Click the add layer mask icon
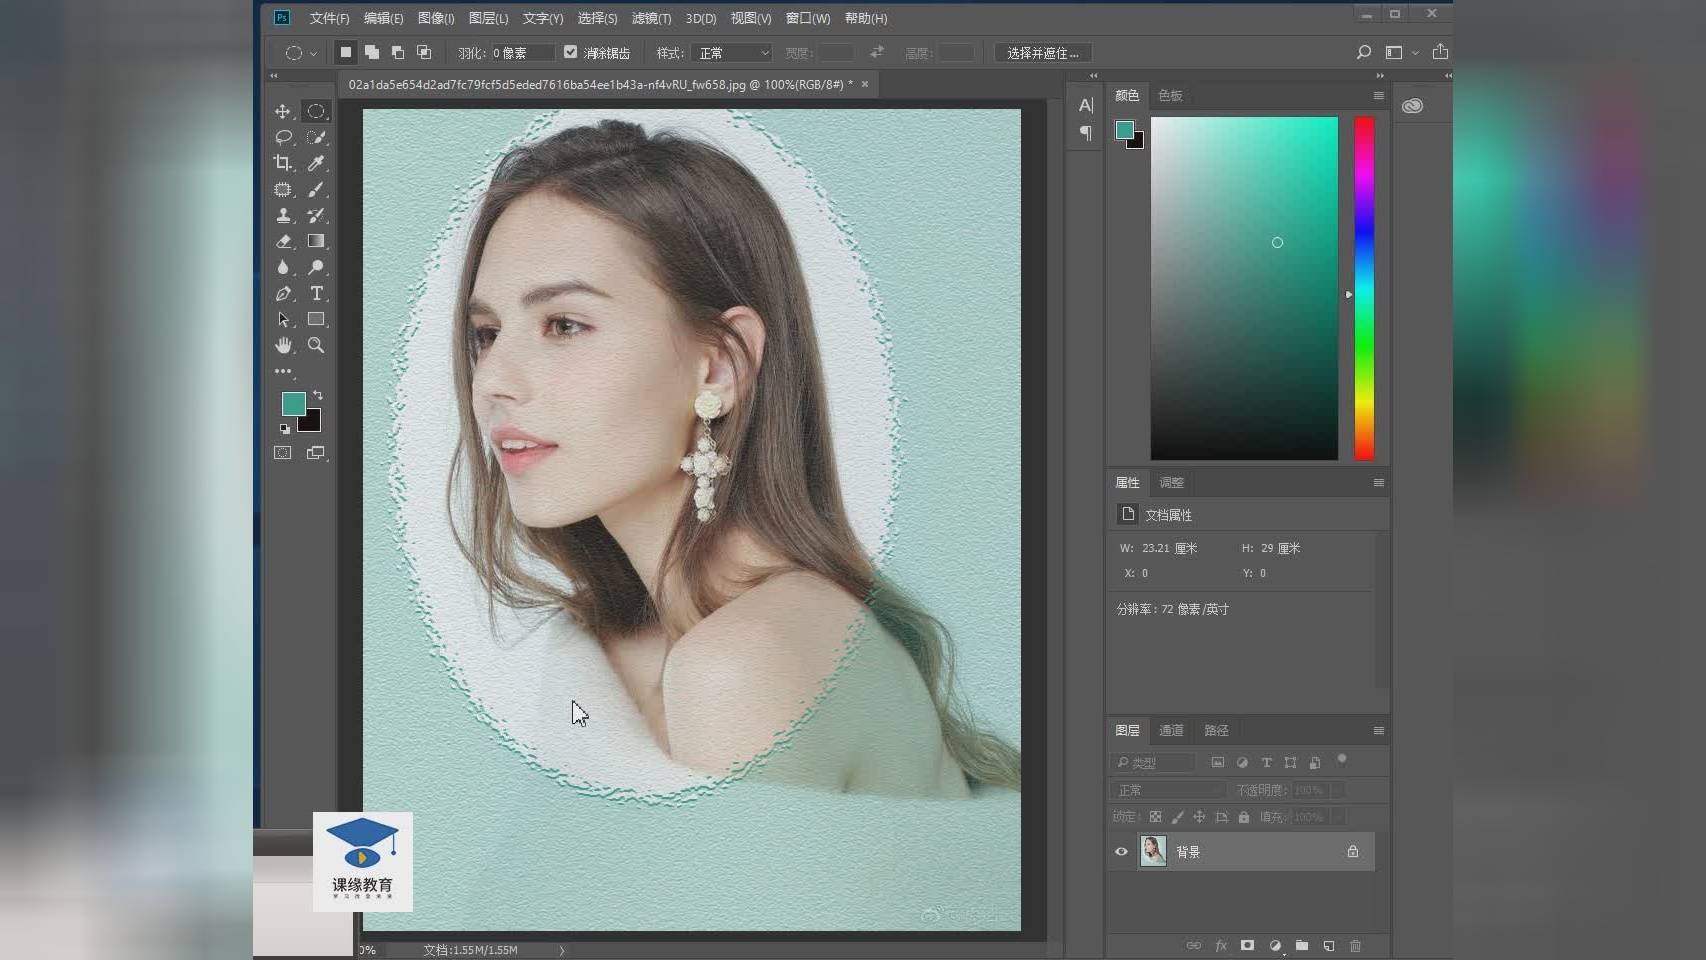This screenshot has width=1706, height=960. click(1247, 945)
